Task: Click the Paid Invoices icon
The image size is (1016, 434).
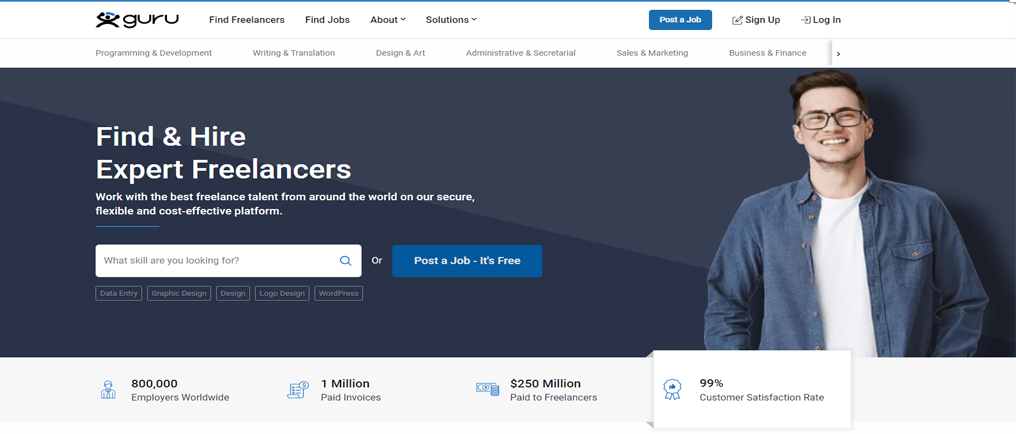Action: coord(297,390)
